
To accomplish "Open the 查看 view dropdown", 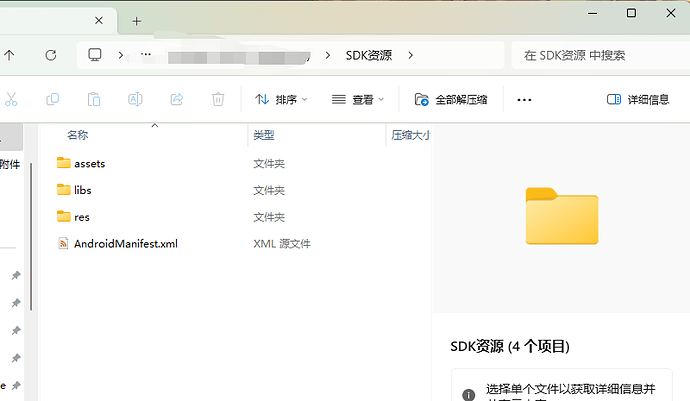I will pos(358,100).
